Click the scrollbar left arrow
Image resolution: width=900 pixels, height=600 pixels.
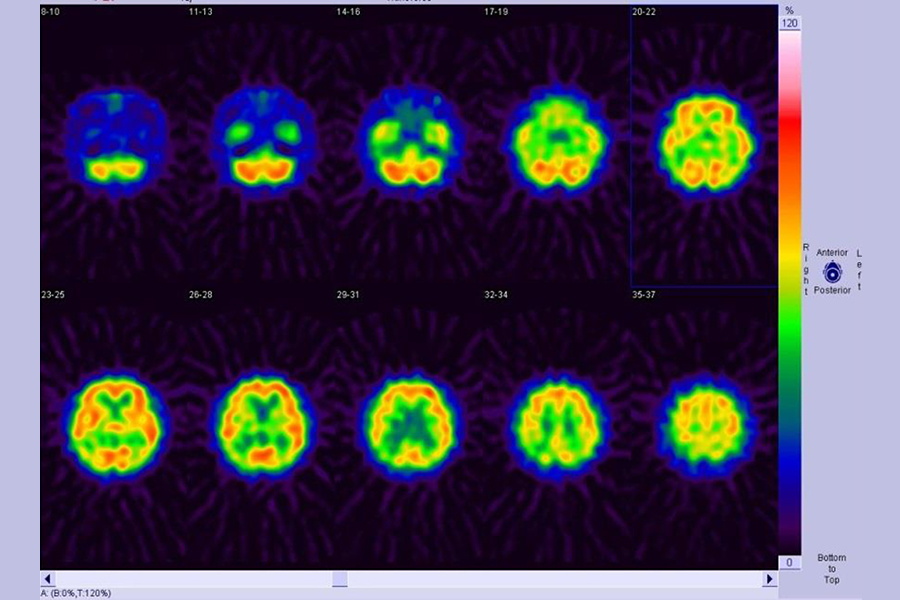coord(47,579)
